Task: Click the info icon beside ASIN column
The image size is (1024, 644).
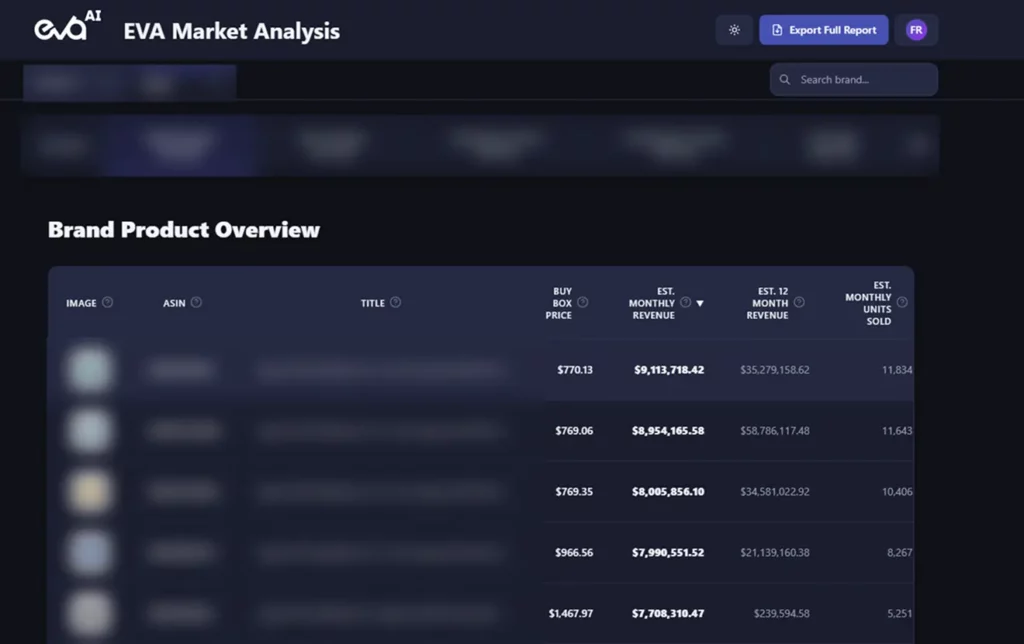Action: coord(196,303)
